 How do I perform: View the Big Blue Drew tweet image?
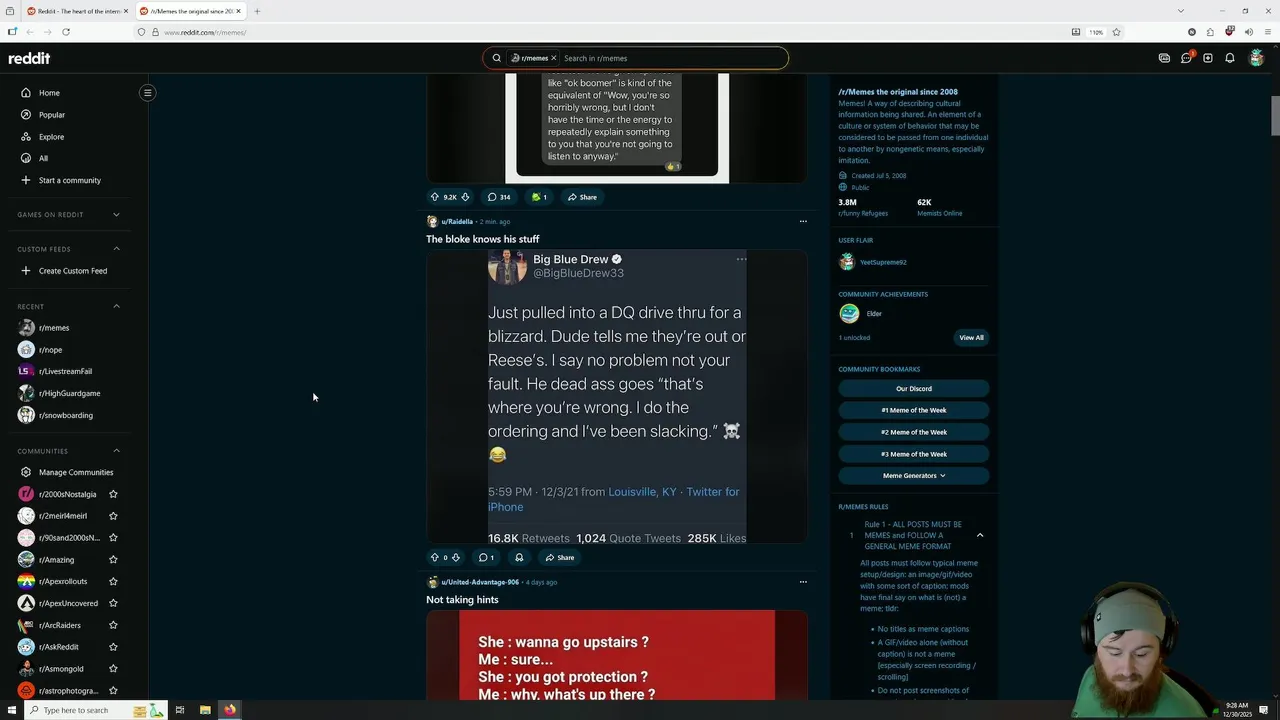tap(617, 397)
